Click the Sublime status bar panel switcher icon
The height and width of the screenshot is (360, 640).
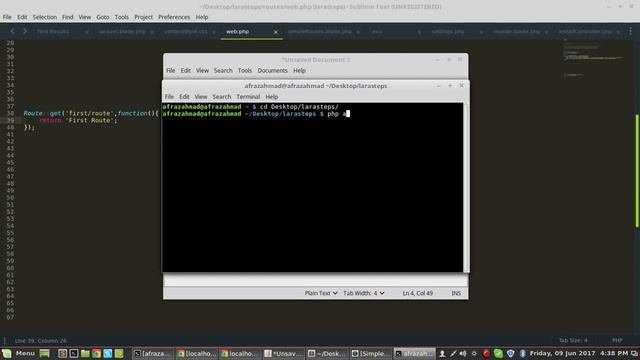[4, 340]
